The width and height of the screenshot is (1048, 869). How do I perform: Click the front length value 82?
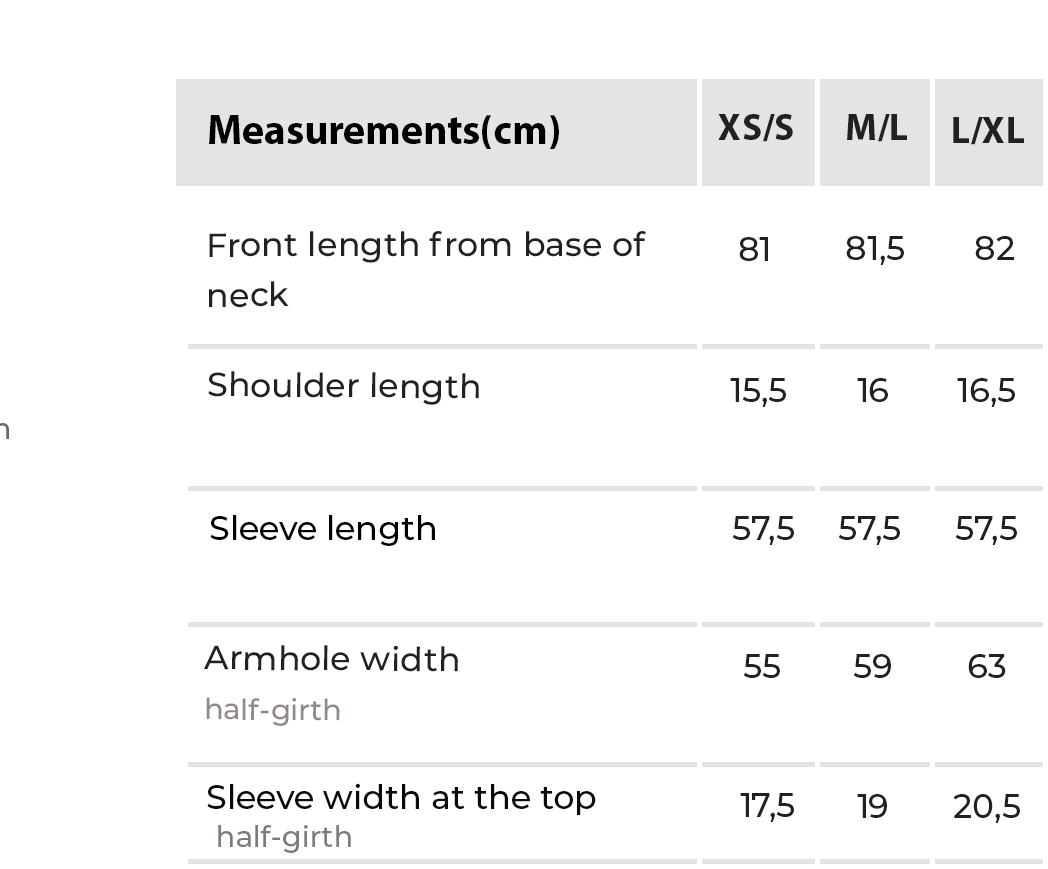[995, 249]
